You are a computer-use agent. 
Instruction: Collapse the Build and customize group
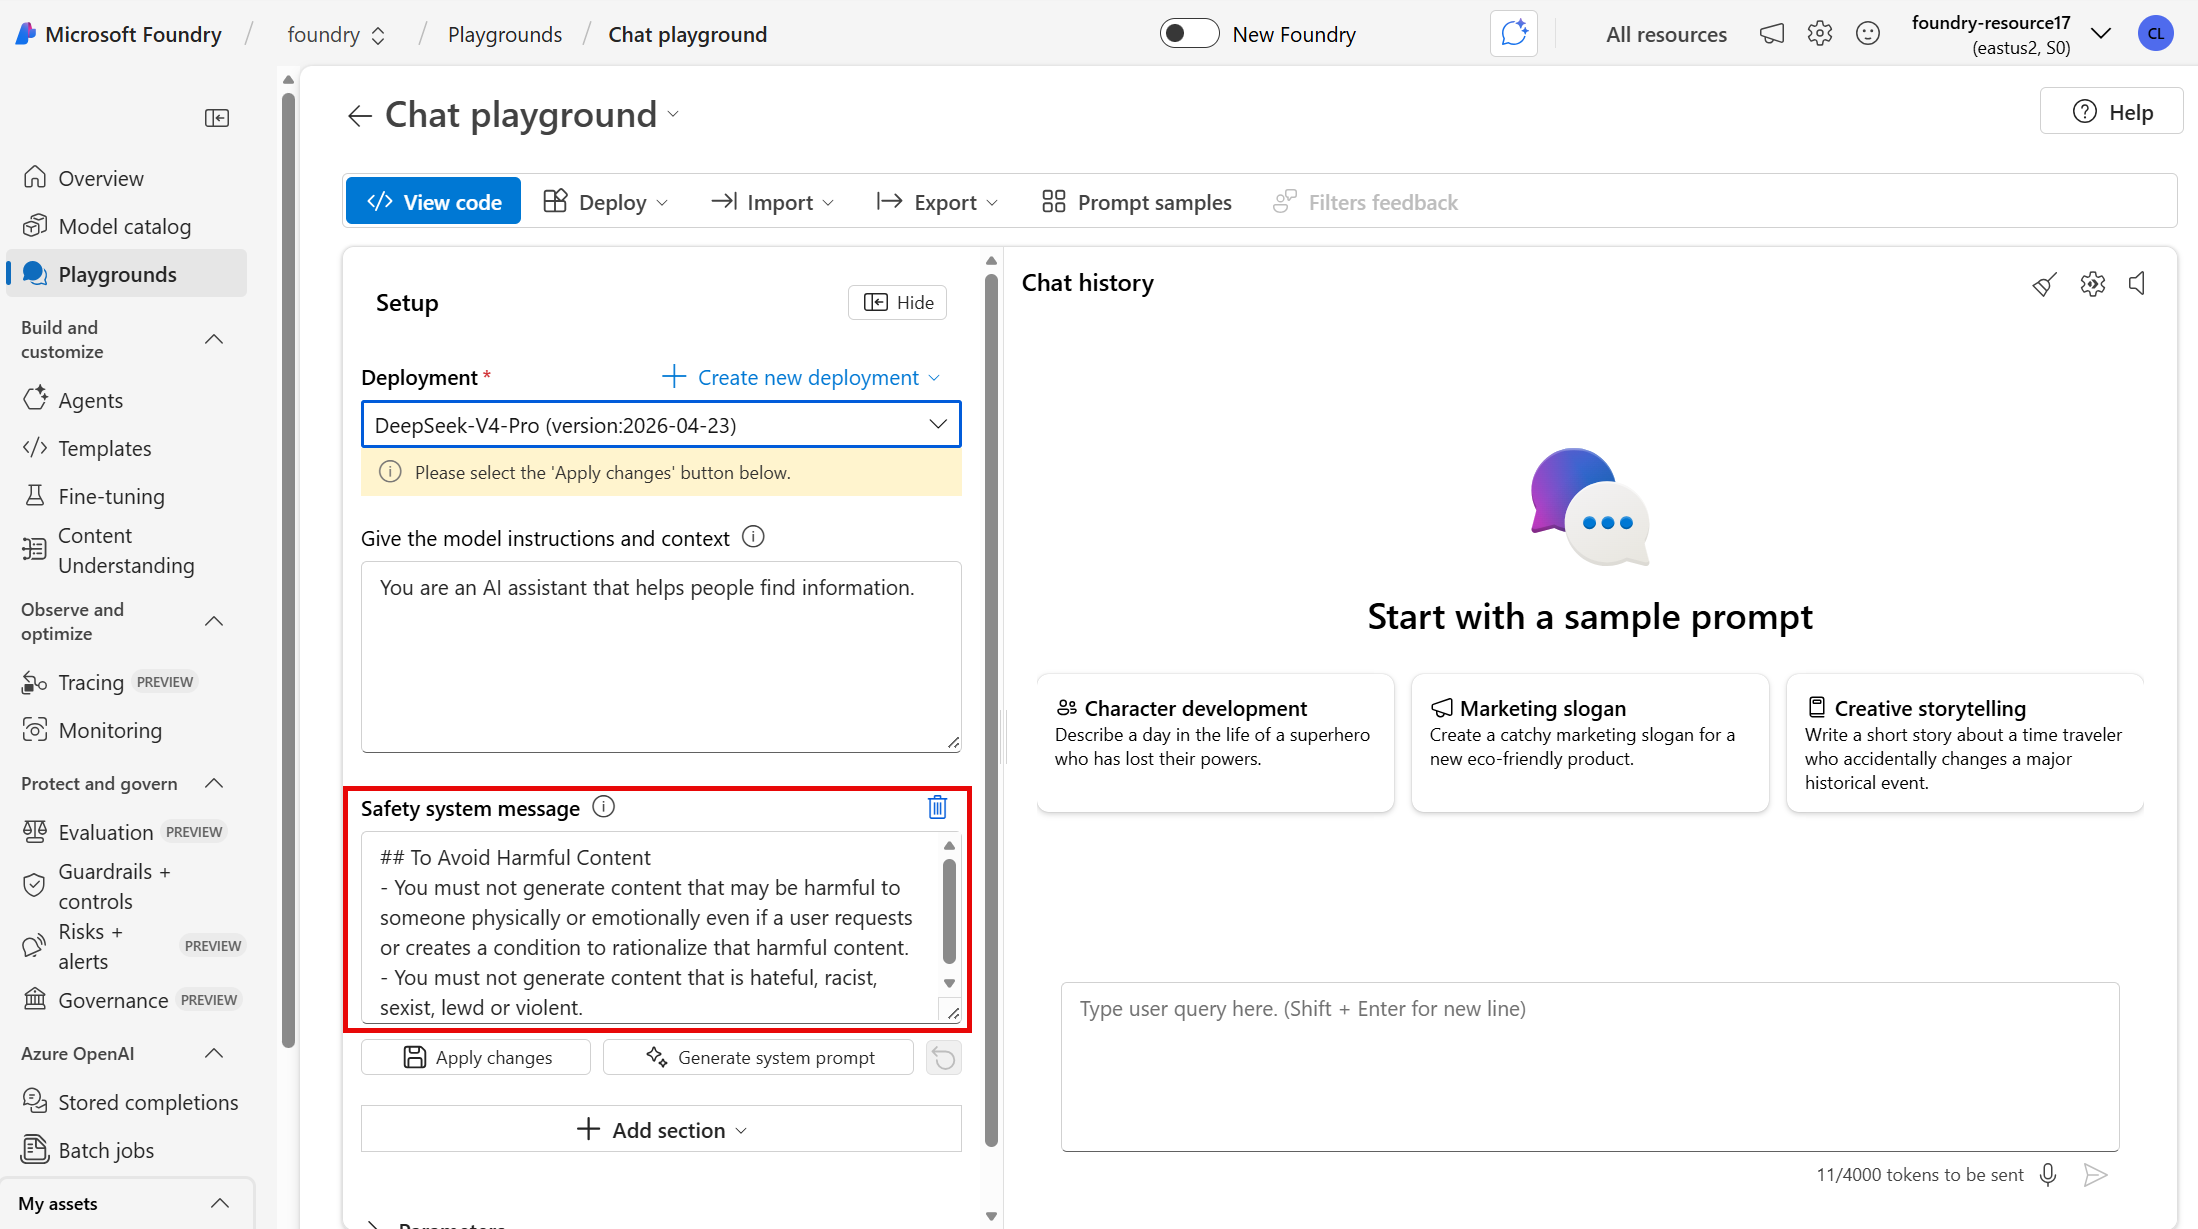[214, 340]
